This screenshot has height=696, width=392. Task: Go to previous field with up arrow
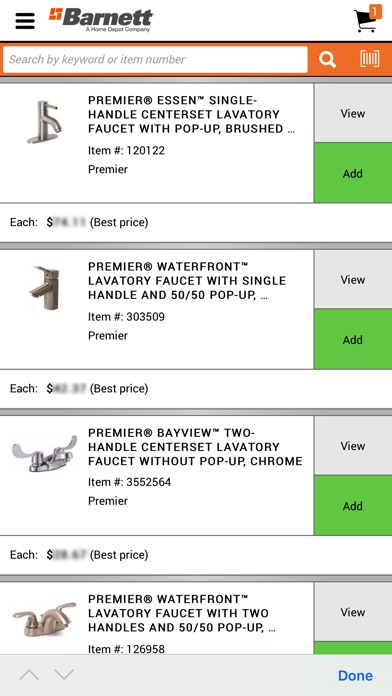[29, 675]
